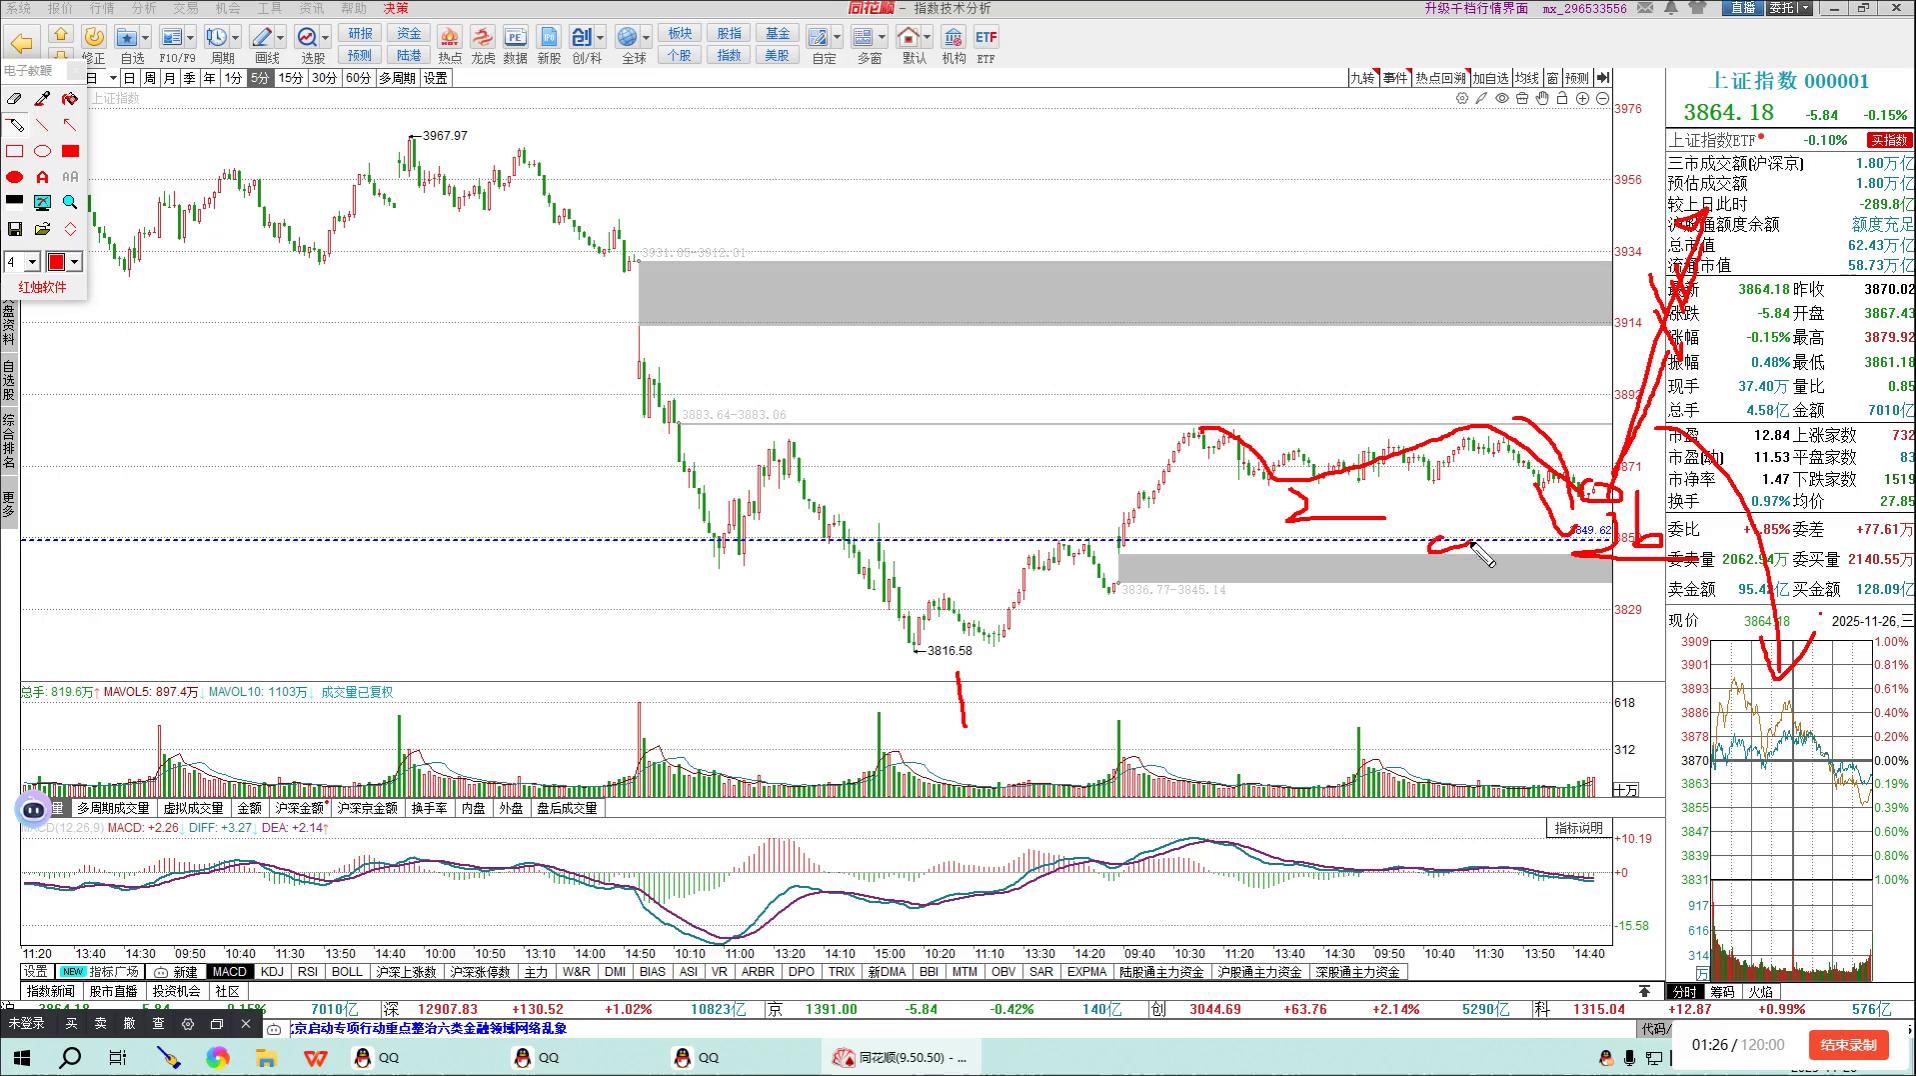
Task: Select the filled red rectangle swatch
Action: [x=70, y=151]
